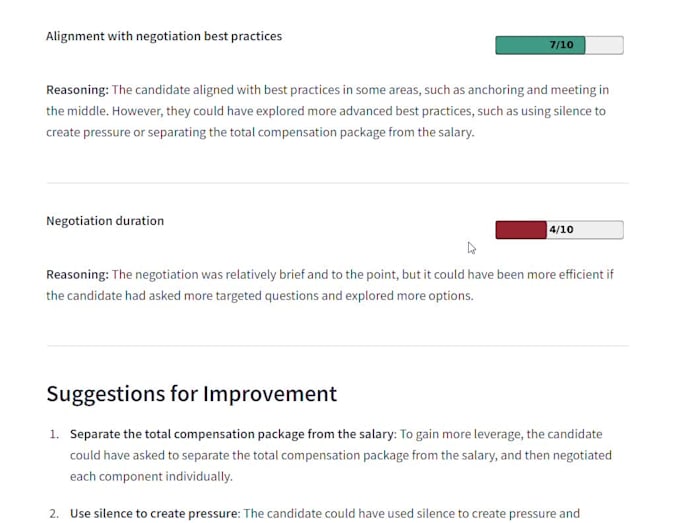The width and height of the screenshot is (680, 523).
Task: Click the Suggestions for Improvement heading
Action: click(x=191, y=394)
